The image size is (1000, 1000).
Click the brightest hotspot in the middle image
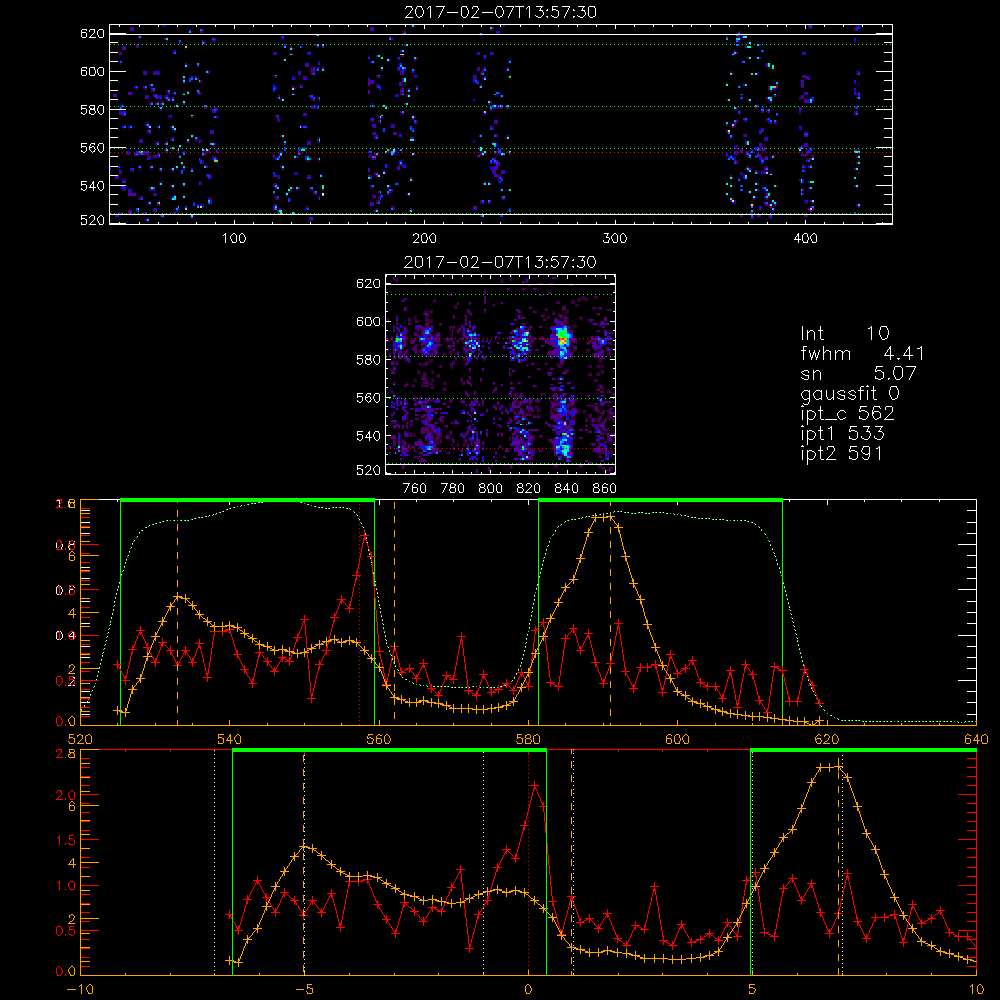tap(562, 337)
